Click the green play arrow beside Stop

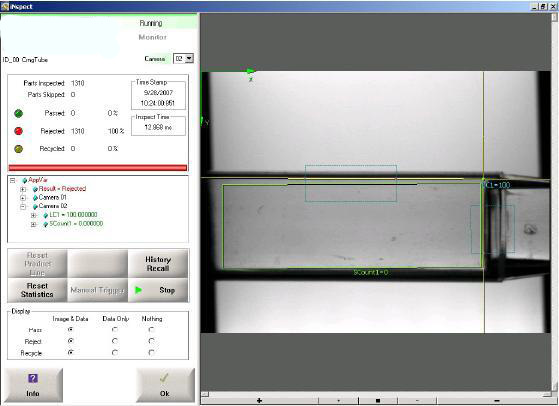pyautogui.click(x=139, y=290)
